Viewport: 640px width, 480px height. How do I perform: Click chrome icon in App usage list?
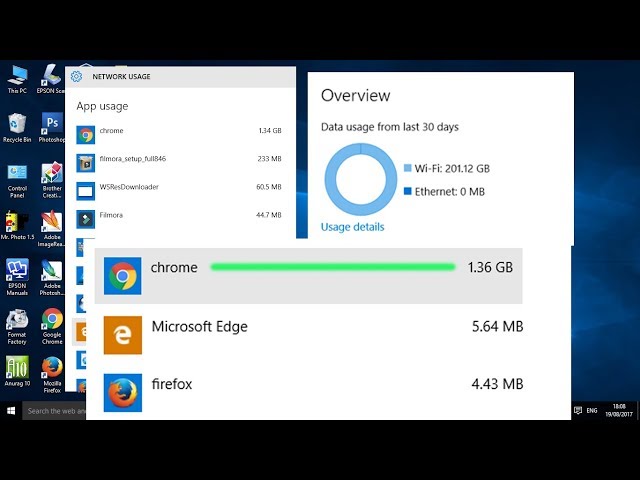click(x=85, y=135)
